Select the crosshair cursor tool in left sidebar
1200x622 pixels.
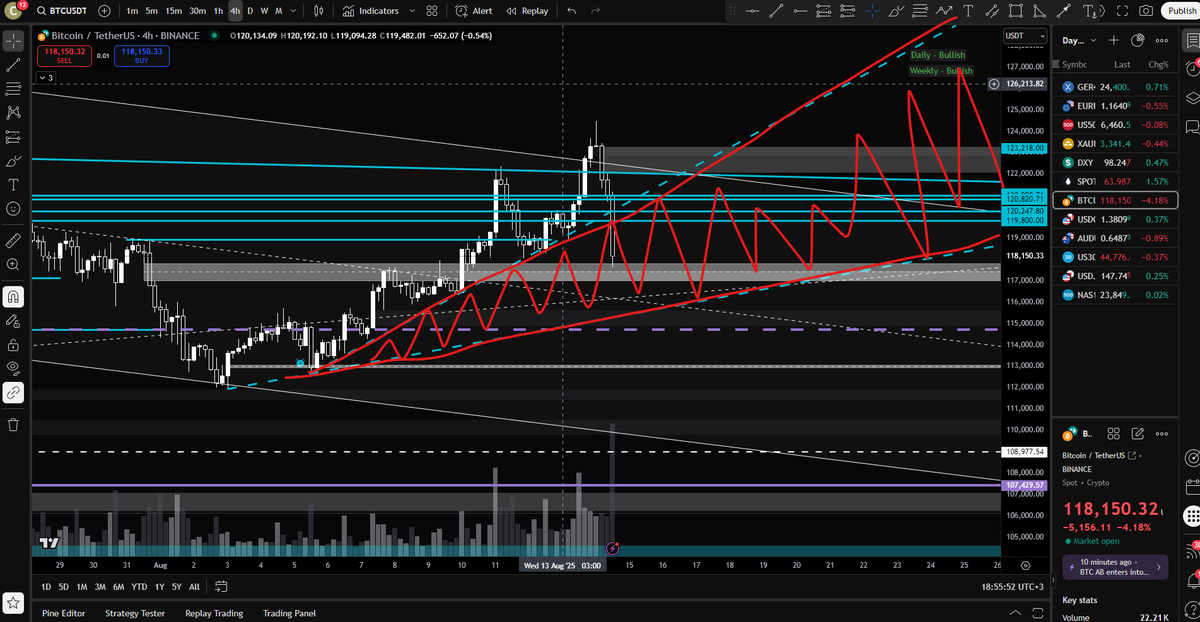(x=13, y=41)
